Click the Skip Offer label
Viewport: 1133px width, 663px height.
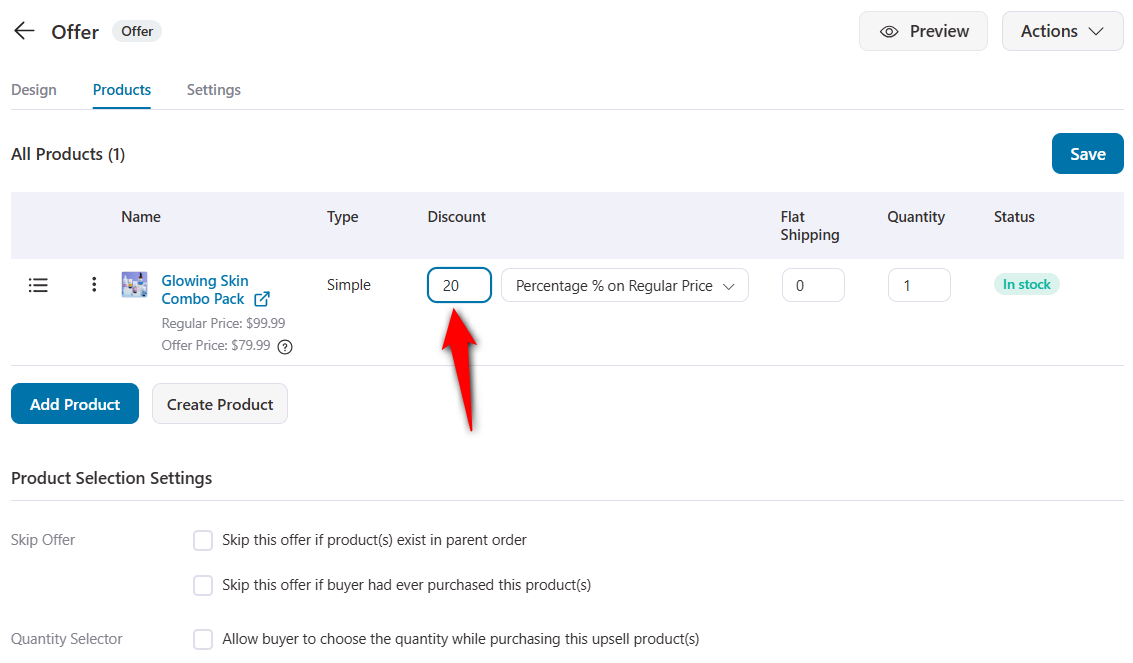pyautogui.click(x=43, y=540)
